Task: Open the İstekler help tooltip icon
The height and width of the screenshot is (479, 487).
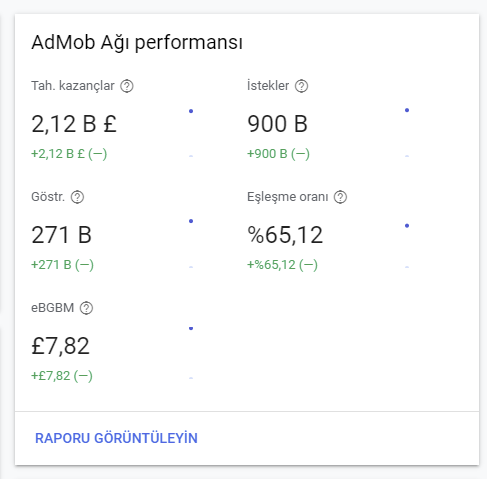Action: [x=301, y=86]
